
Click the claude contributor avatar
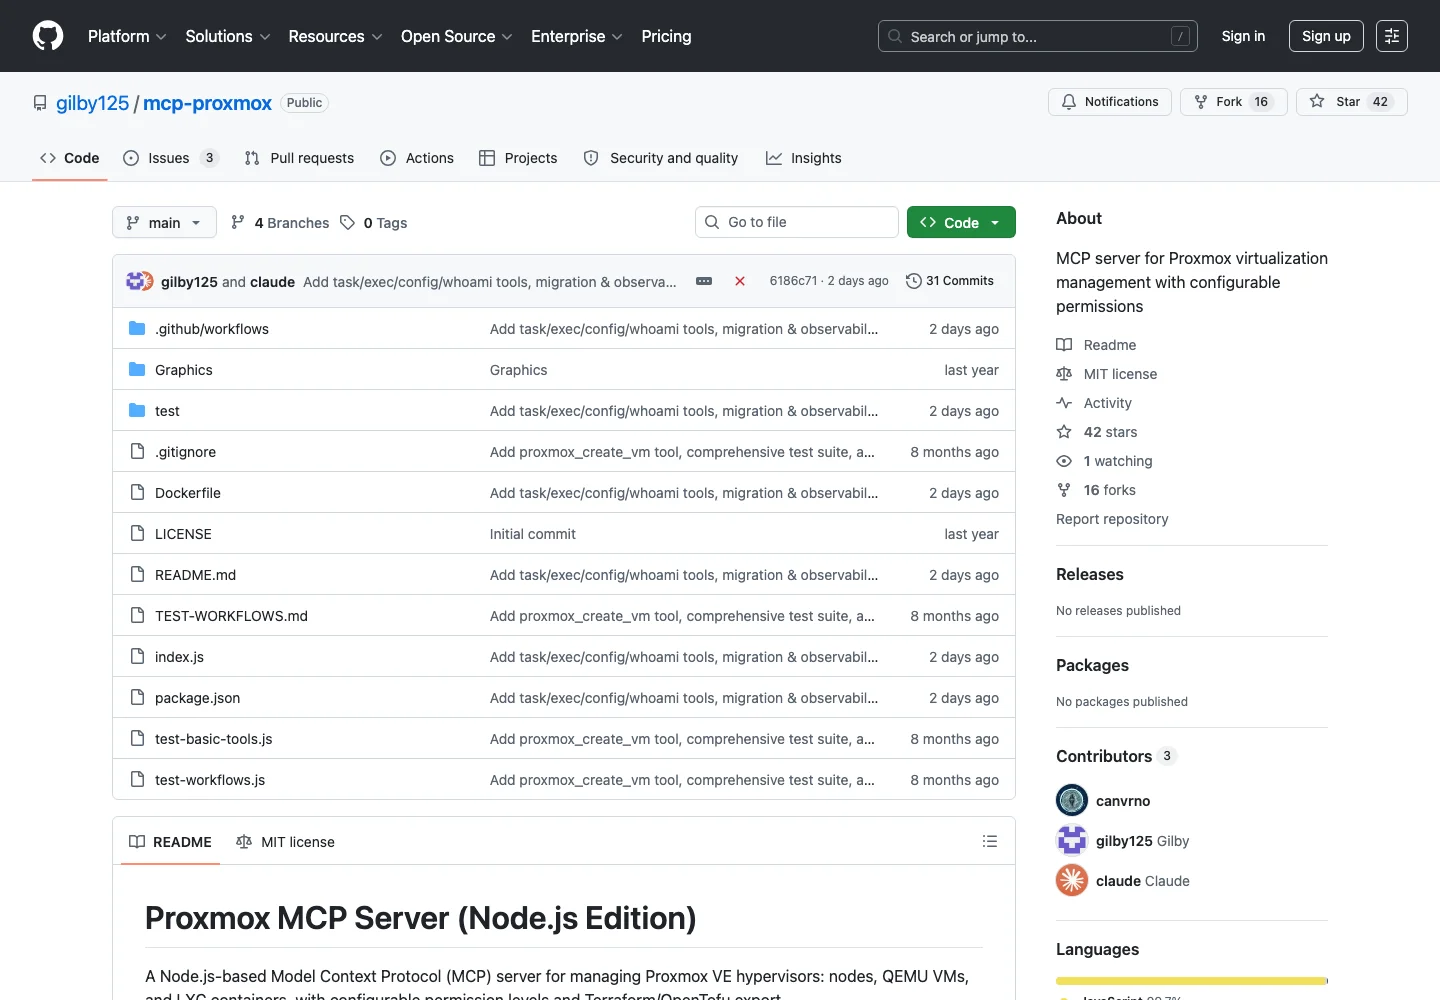coord(1072,880)
